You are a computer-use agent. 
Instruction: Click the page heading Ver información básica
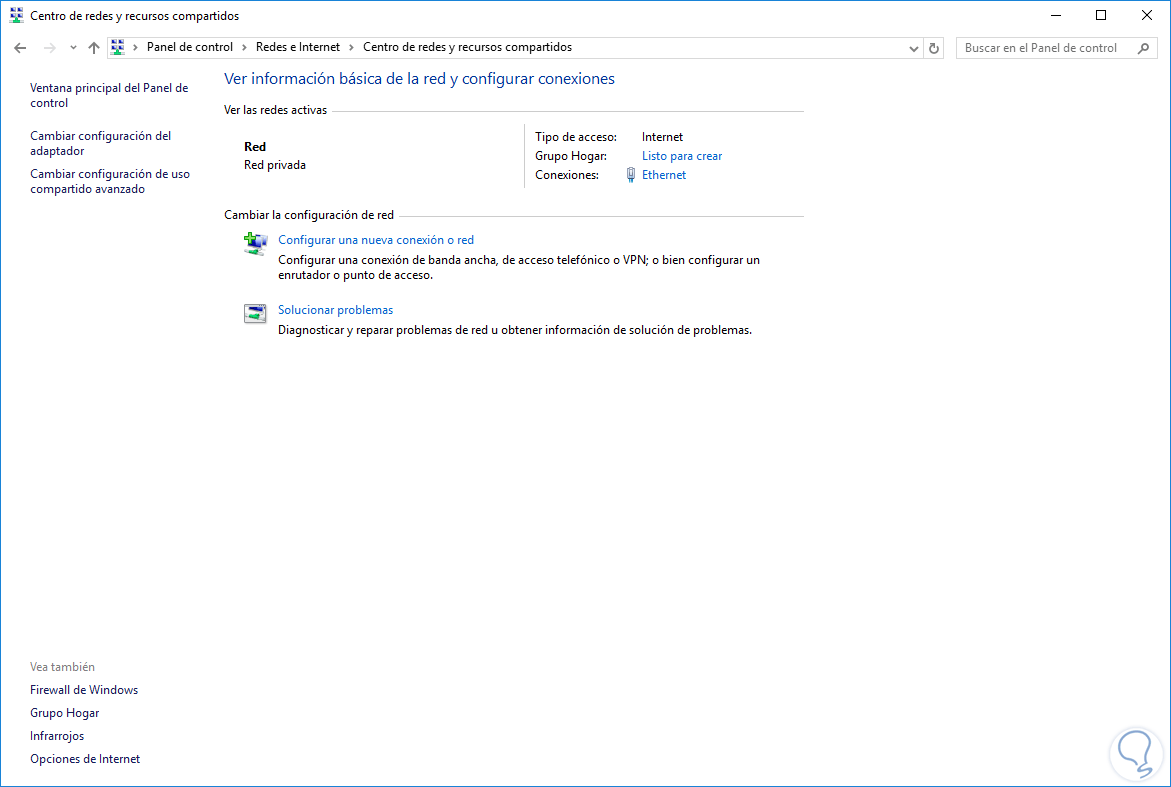[419, 78]
